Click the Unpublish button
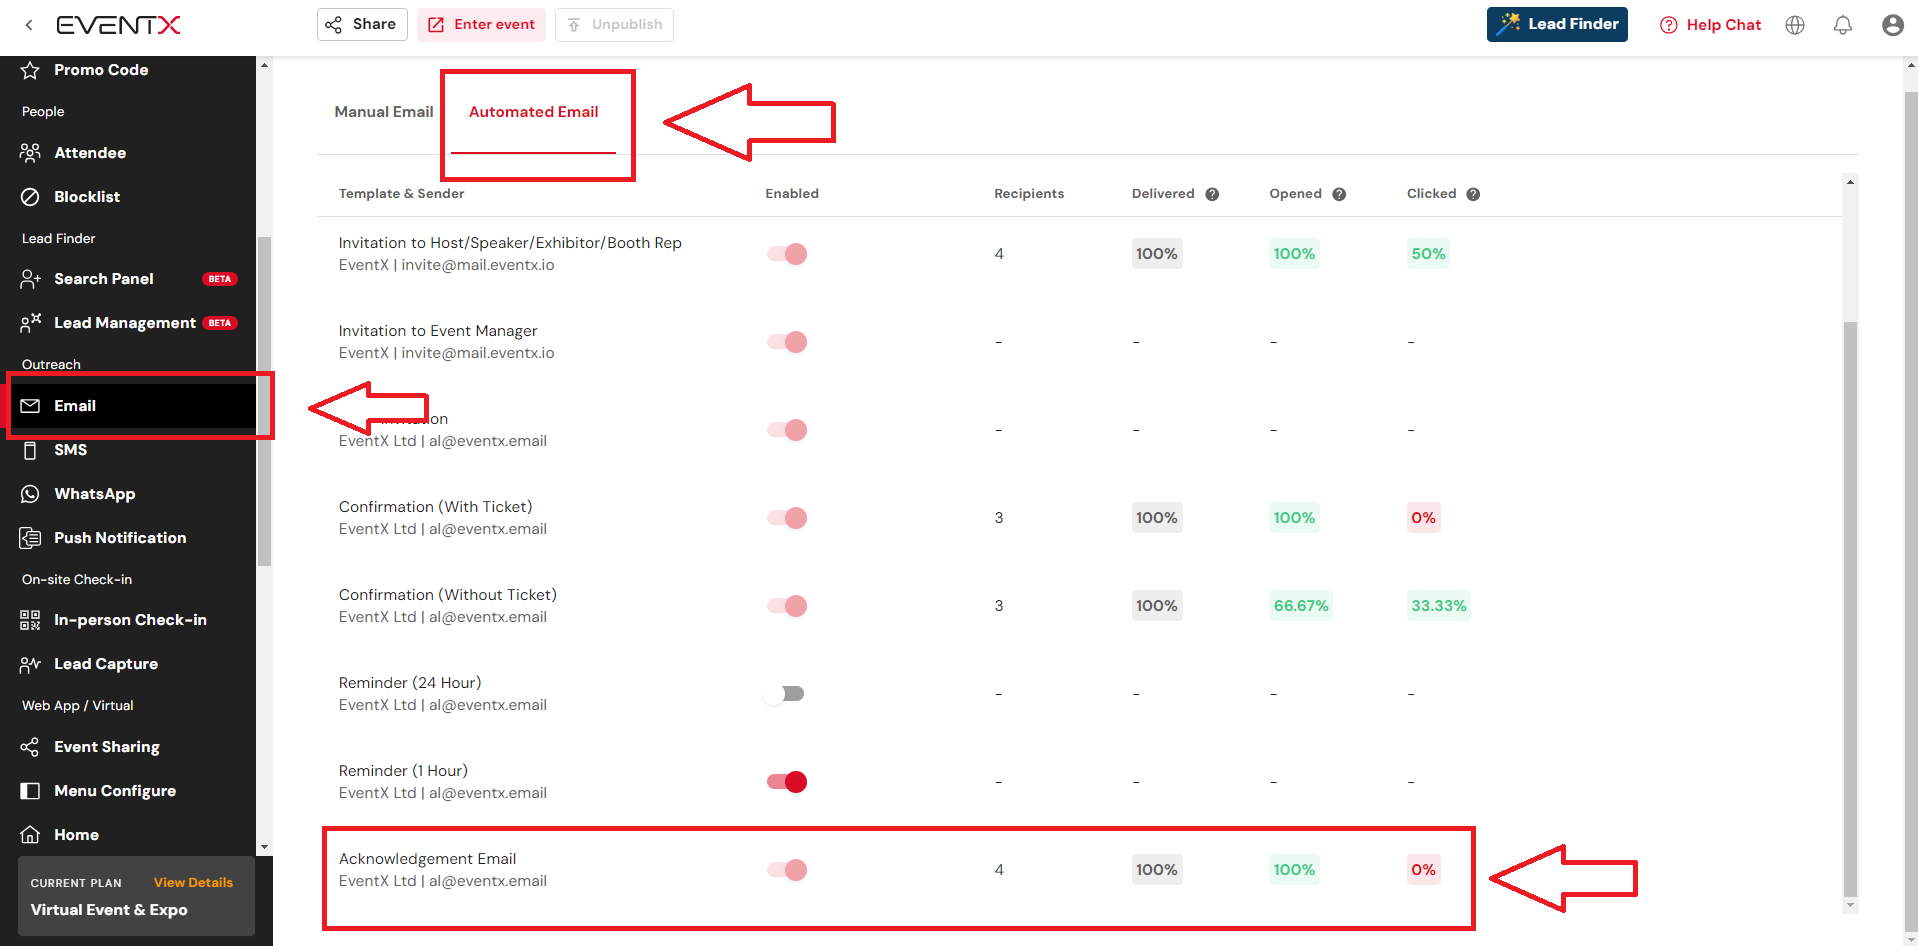Screen dimensions: 1918x946 pyautogui.click(x=615, y=24)
